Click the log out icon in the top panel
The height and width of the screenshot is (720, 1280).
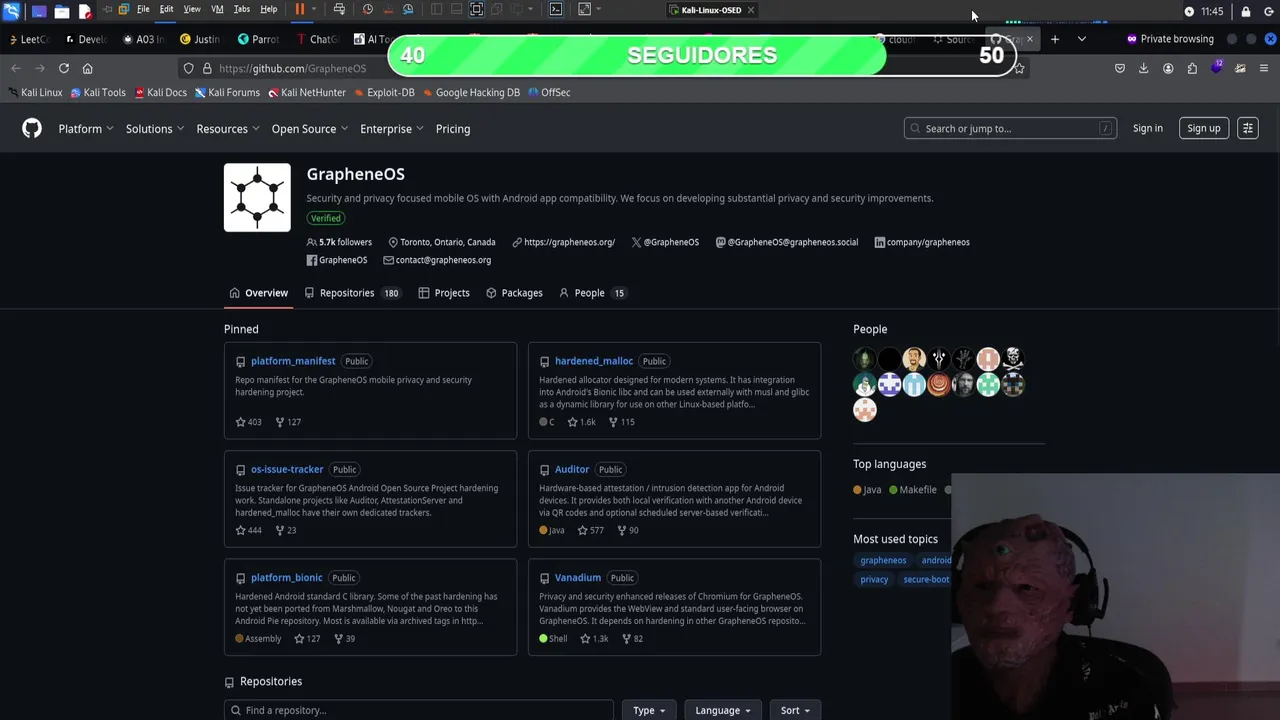click(1269, 11)
